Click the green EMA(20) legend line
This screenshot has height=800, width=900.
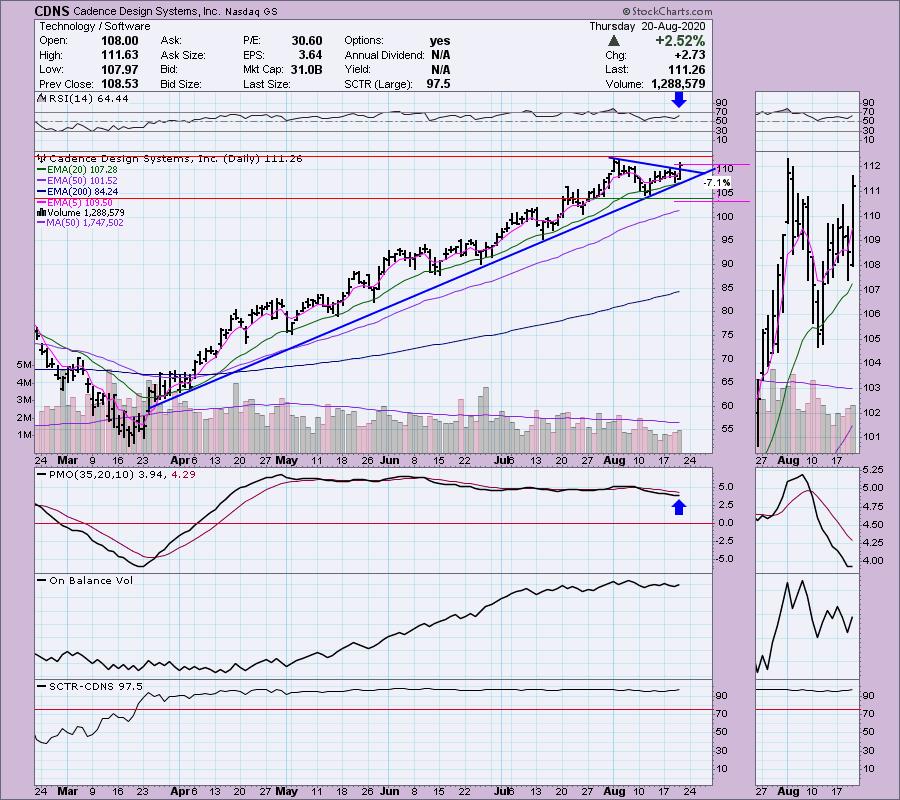[x=42, y=170]
